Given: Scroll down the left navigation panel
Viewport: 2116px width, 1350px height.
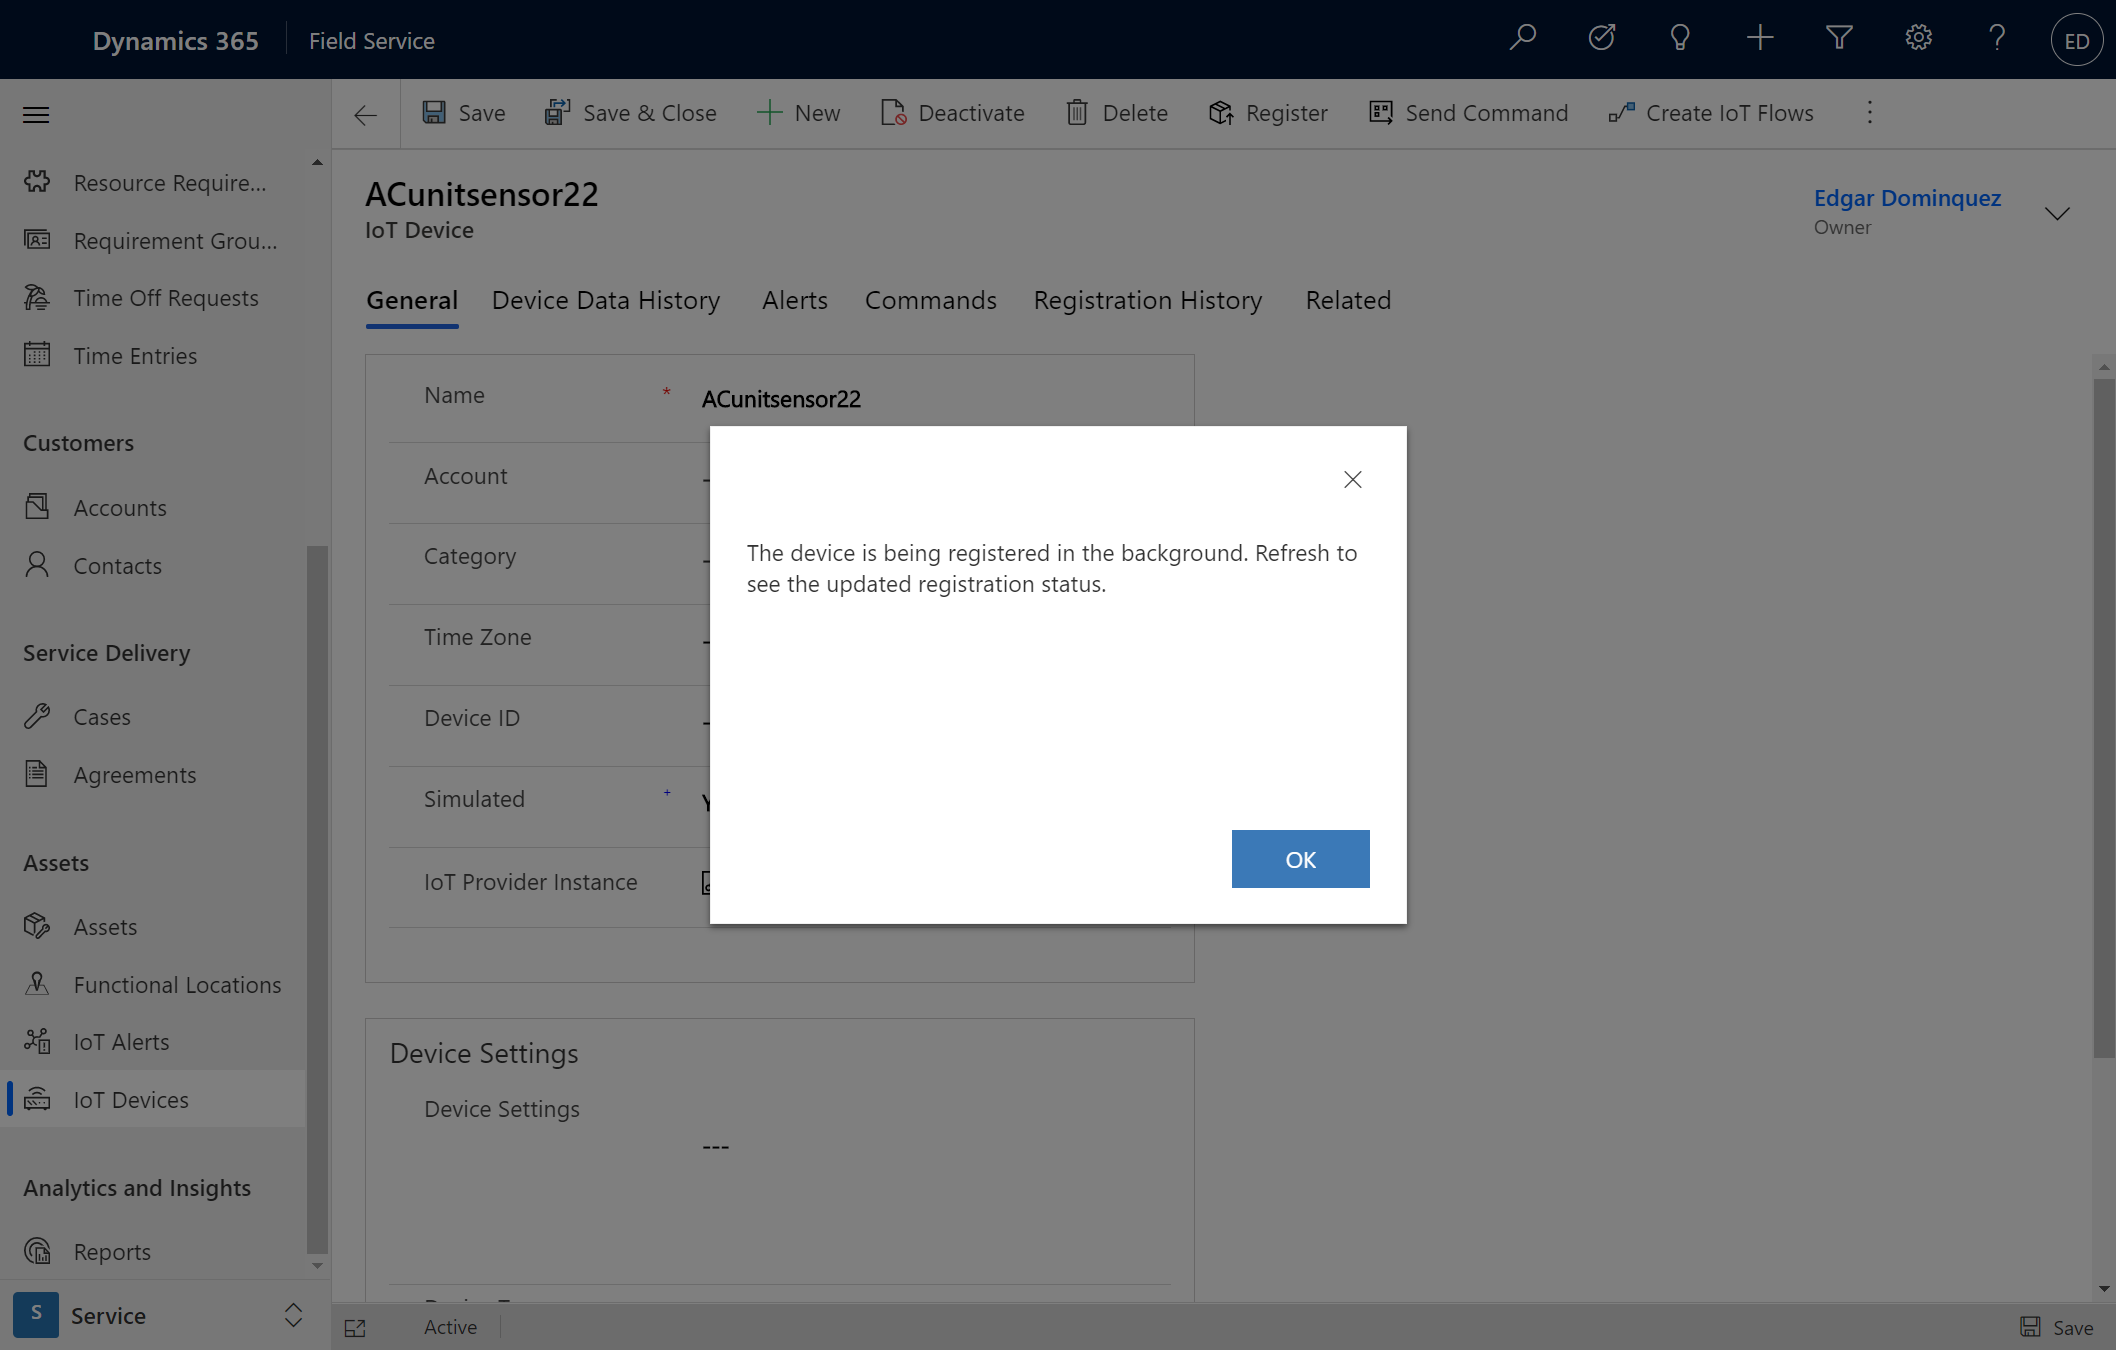Looking at the screenshot, I should (x=316, y=1268).
